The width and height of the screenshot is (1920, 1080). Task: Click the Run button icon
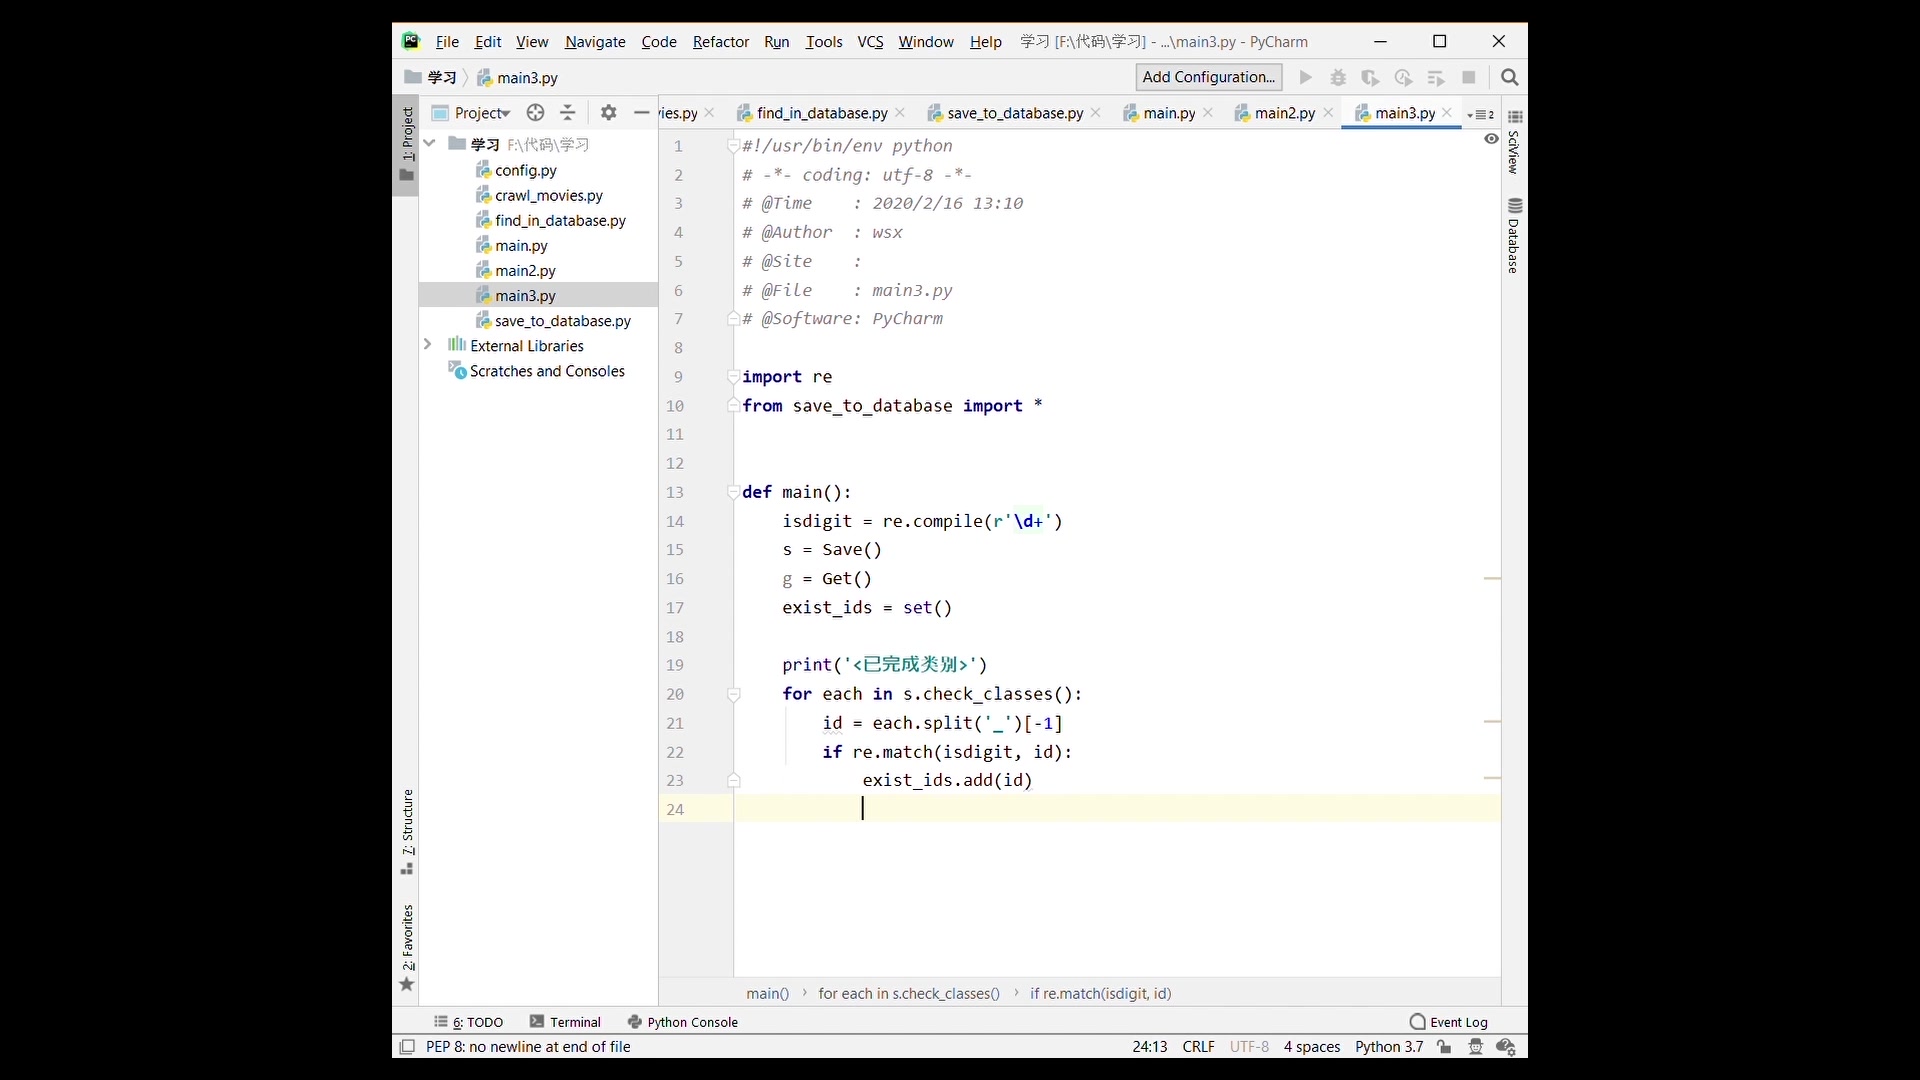(x=1304, y=76)
